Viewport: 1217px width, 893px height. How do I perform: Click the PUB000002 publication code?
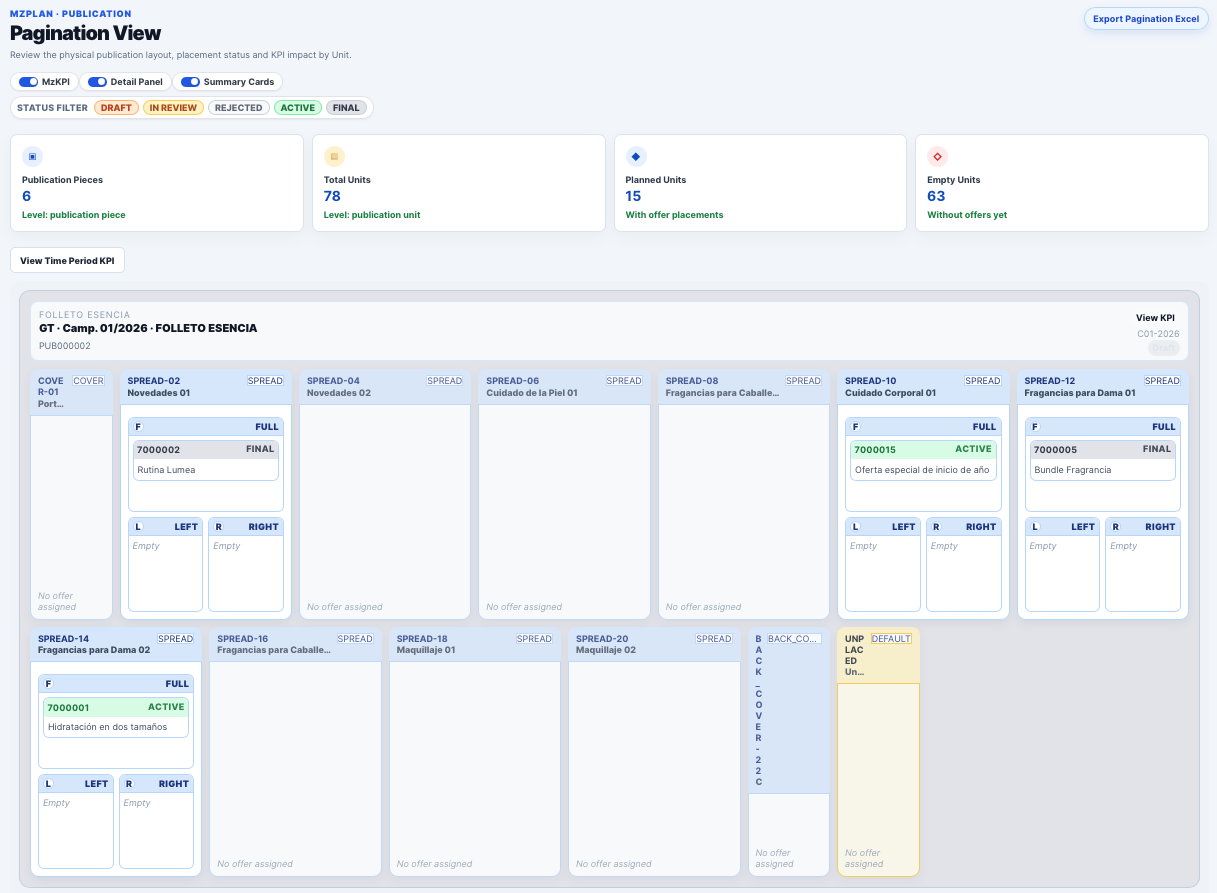pyautogui.click(x=65, y=346)
